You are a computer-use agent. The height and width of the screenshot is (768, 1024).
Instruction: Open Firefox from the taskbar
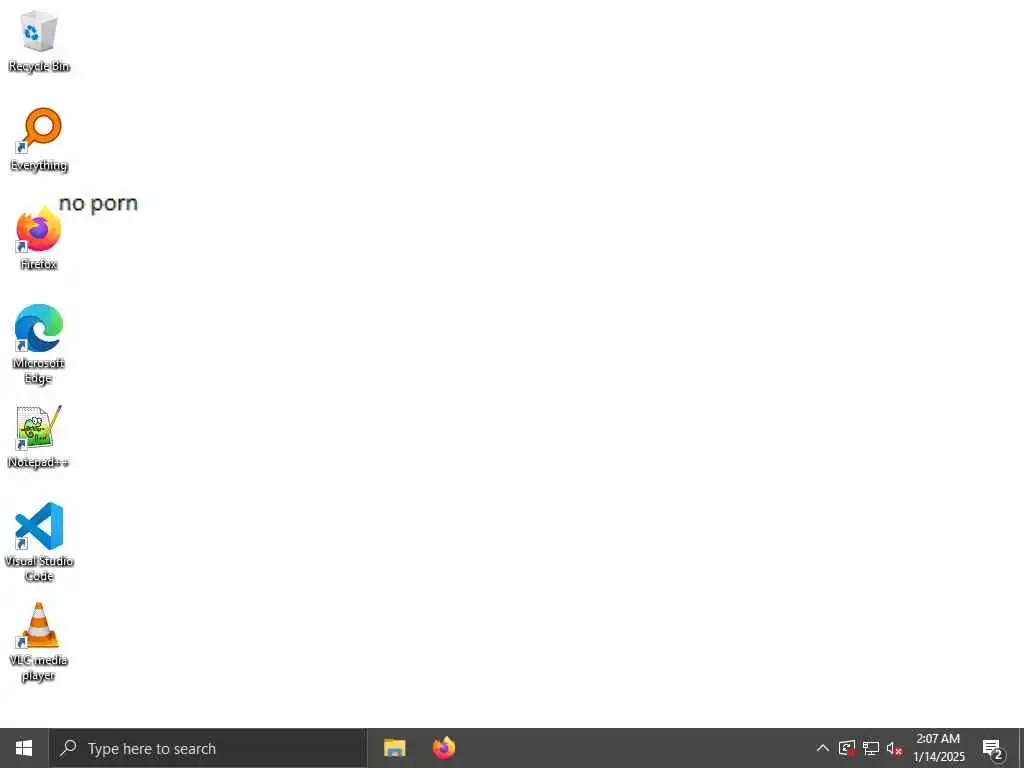[444, 748]
